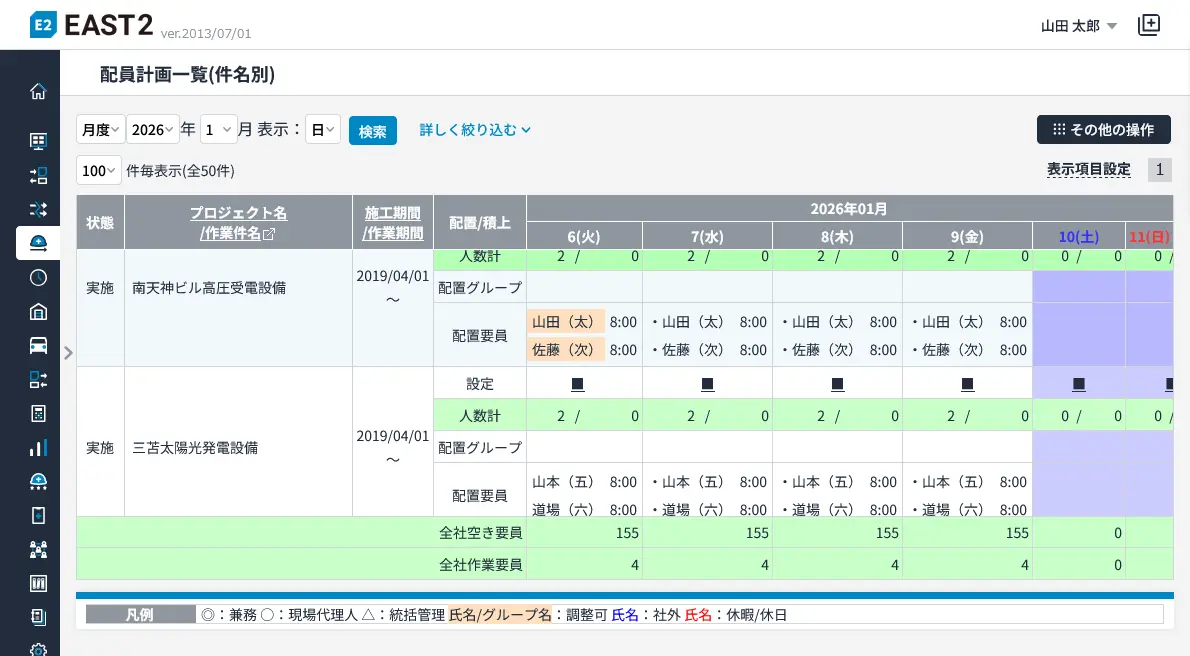
Task: Open the 月度 dropdown
Action: 100,130
